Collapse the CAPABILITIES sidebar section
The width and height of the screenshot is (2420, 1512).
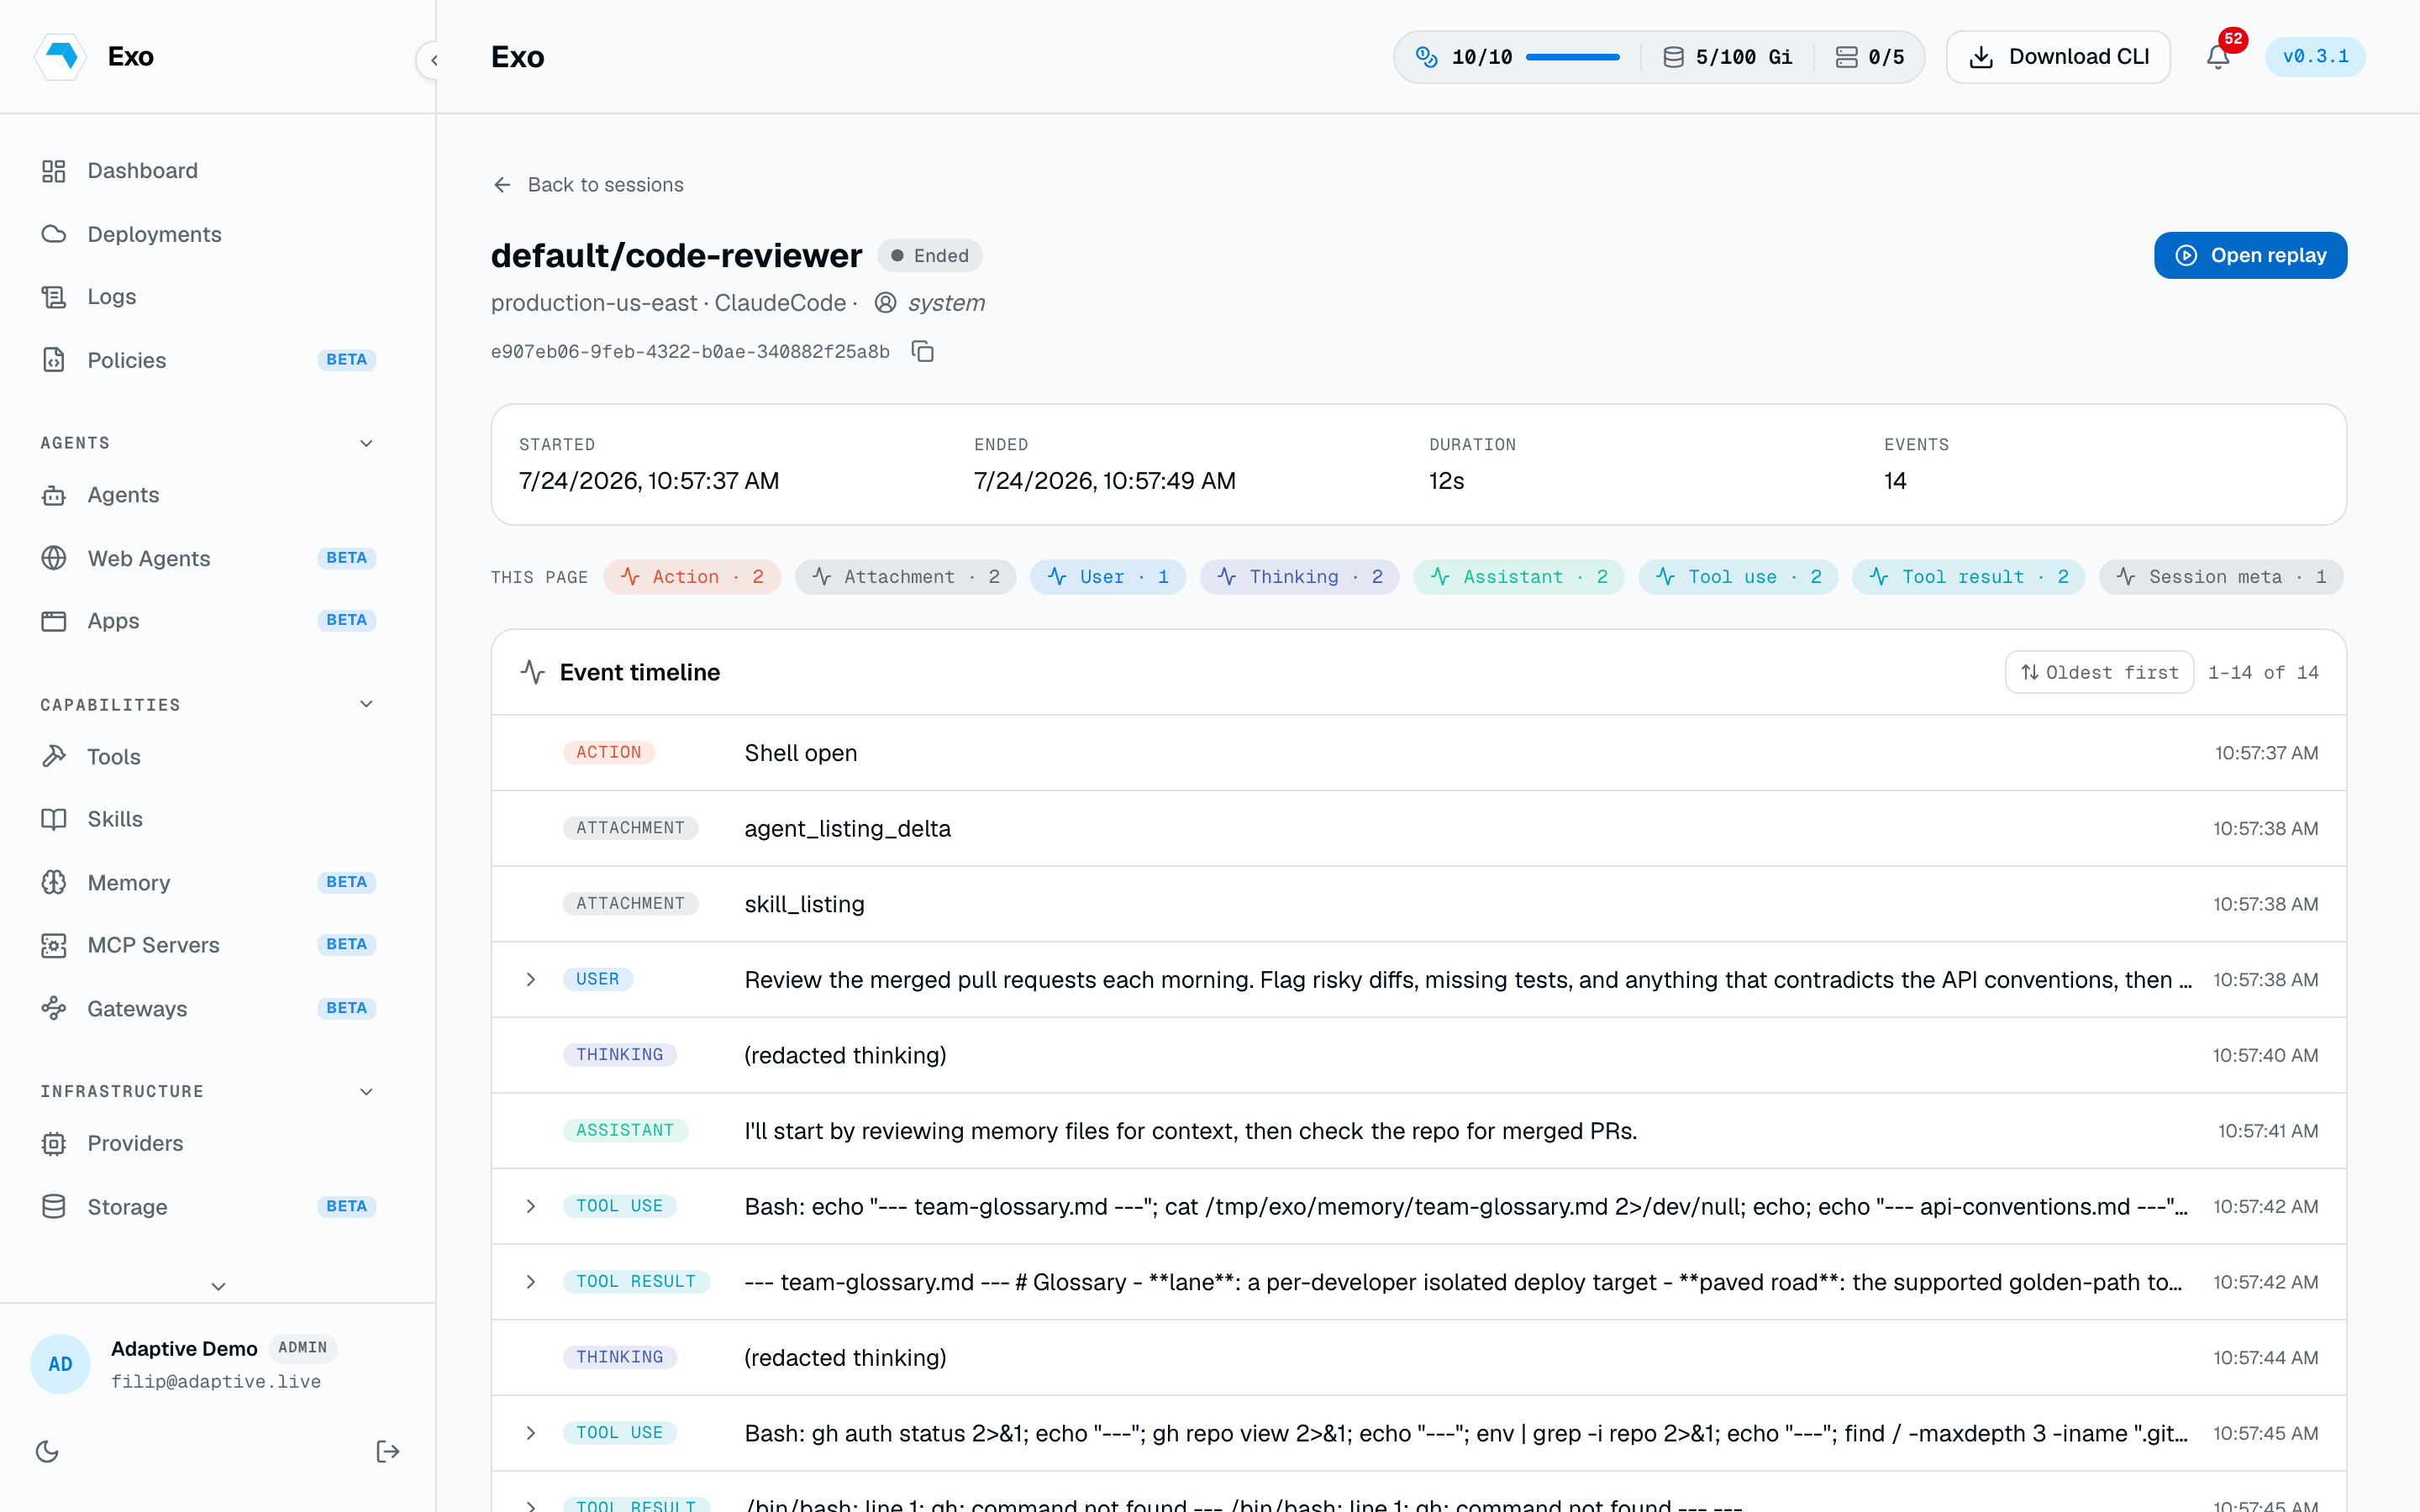[366, 704]
